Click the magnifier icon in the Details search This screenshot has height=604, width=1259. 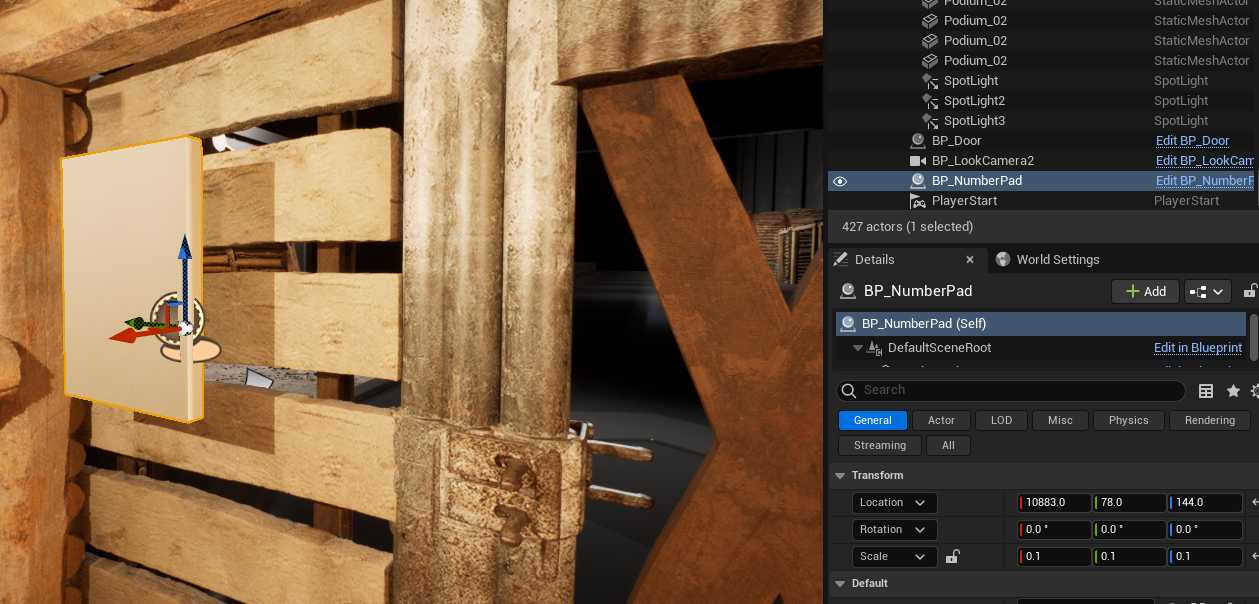click(x=849, y=391)
